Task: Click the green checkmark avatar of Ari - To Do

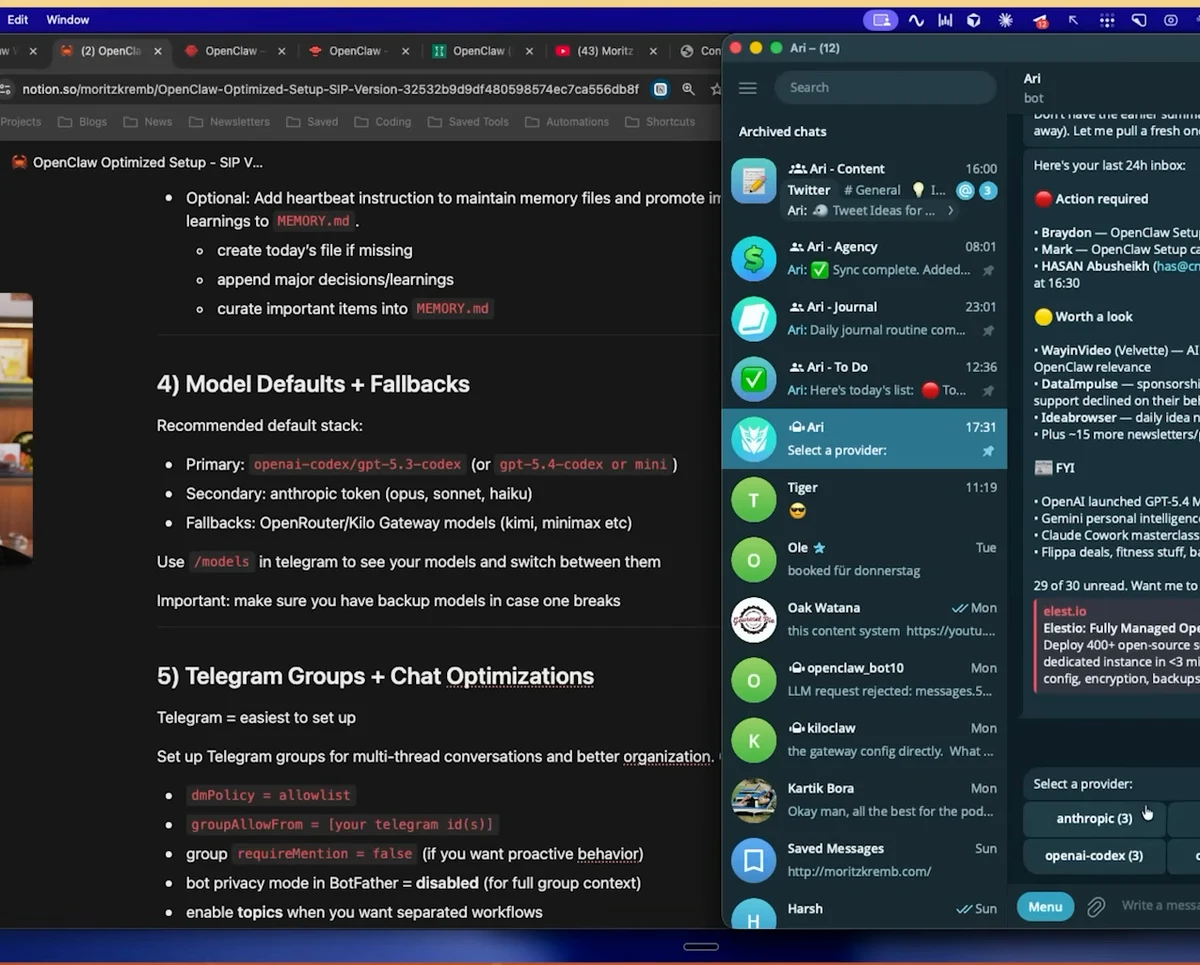Action: (x=753, y=379)
